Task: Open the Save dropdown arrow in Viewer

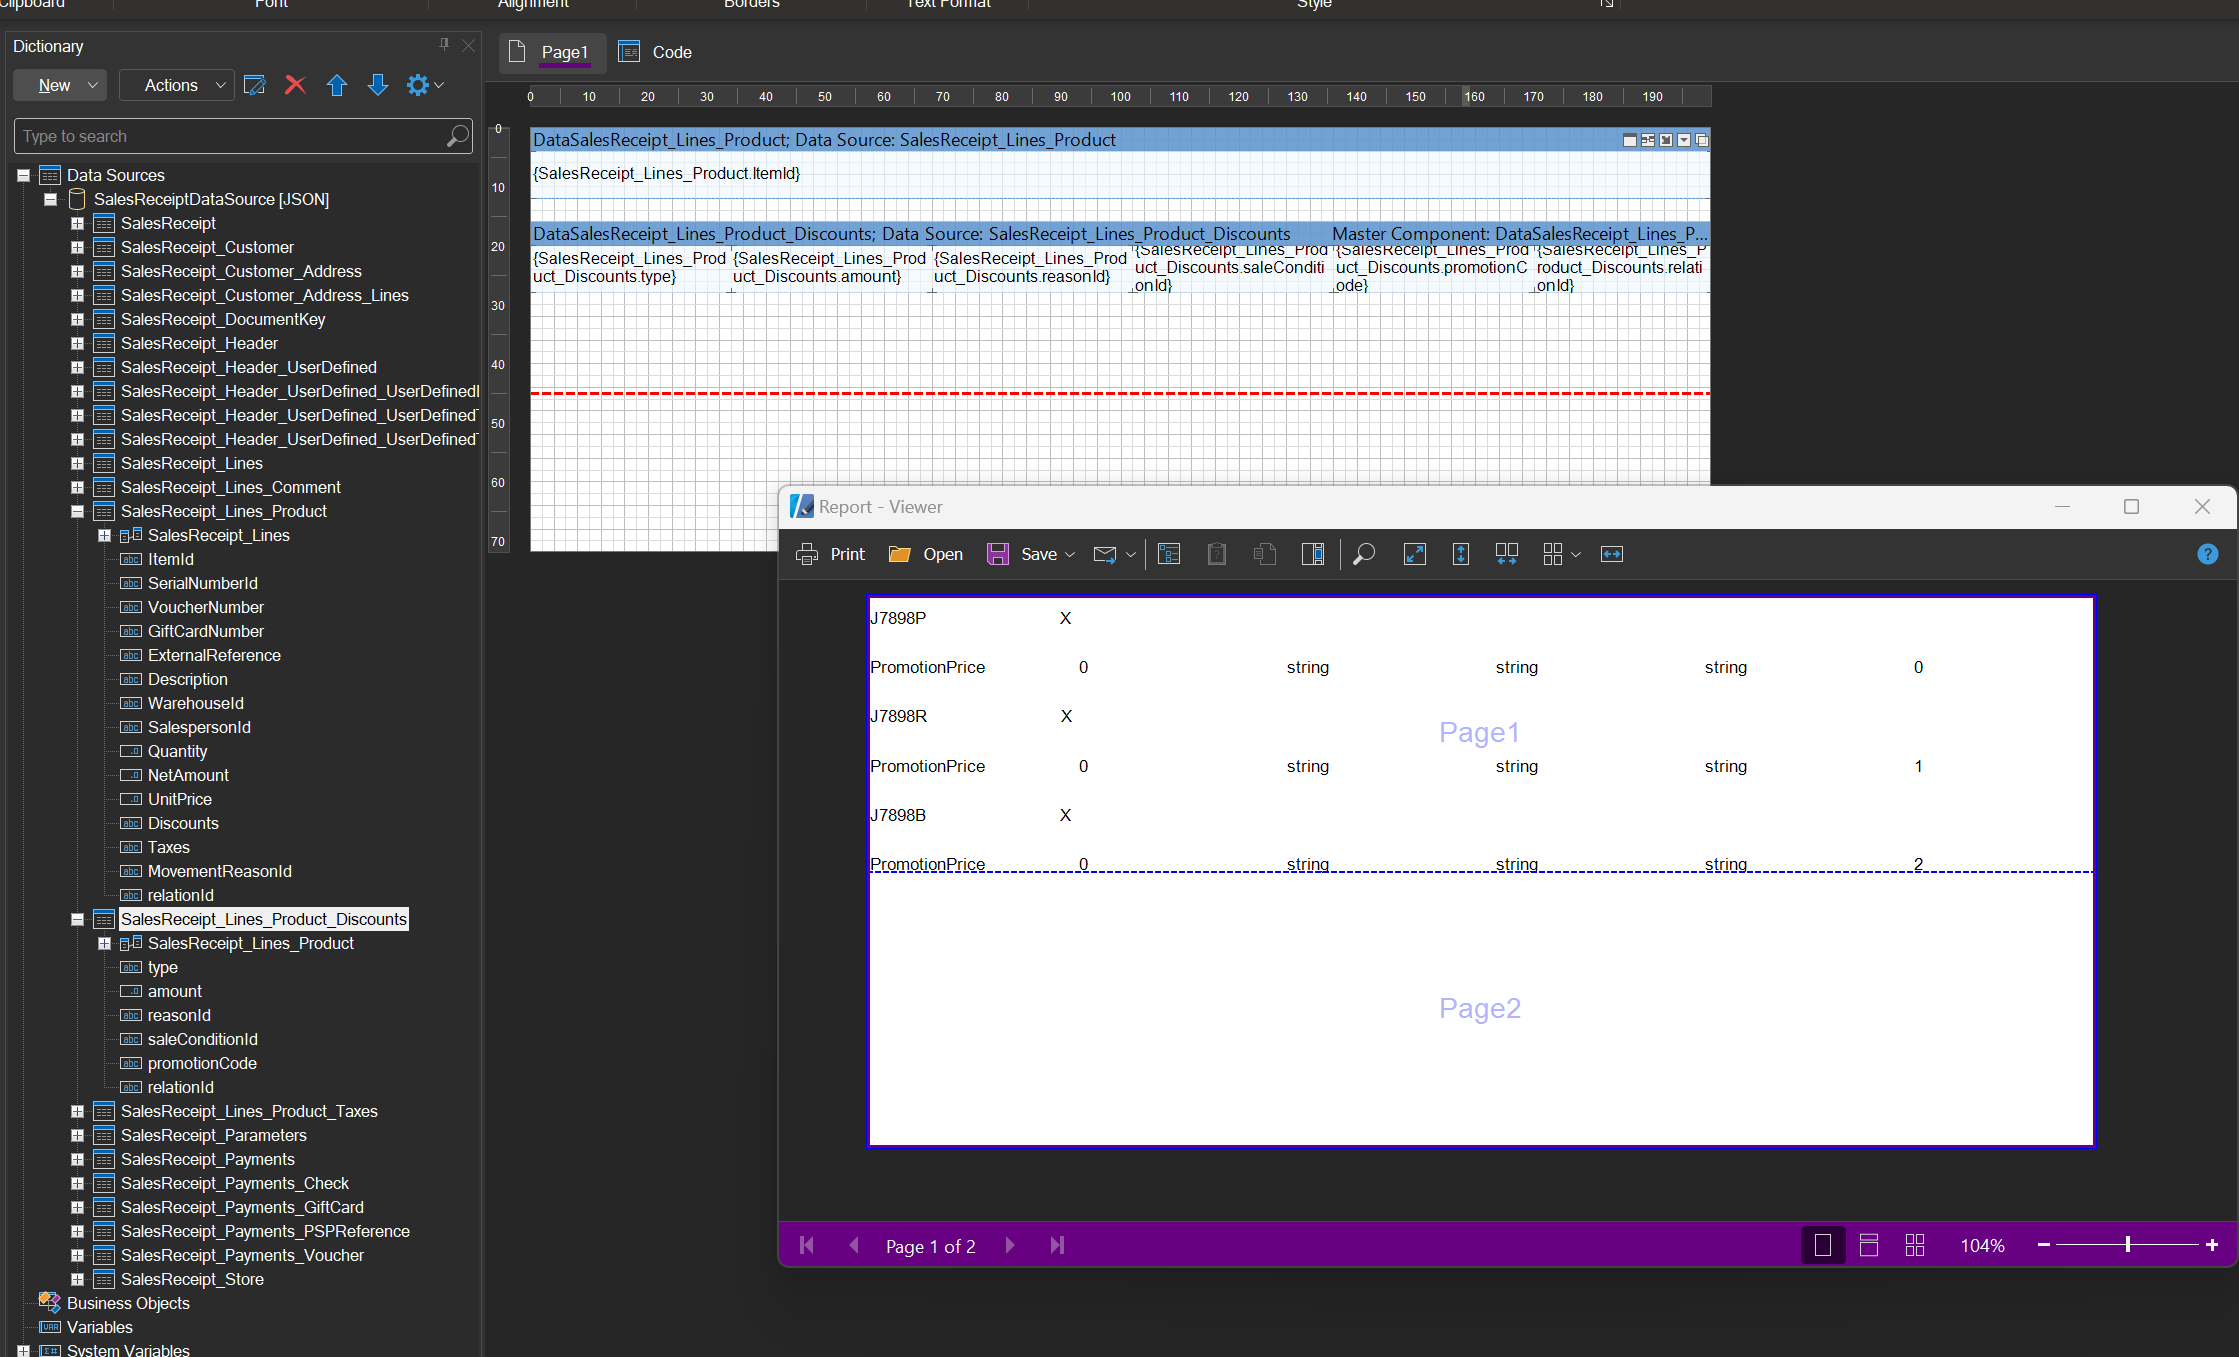Action: click(x=1070, y=555)
